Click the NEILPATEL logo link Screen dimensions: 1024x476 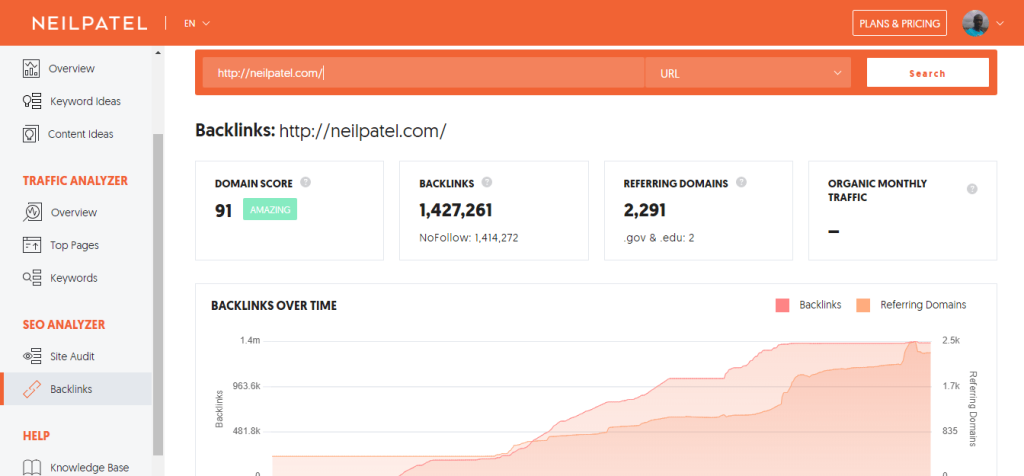point(89,23)
